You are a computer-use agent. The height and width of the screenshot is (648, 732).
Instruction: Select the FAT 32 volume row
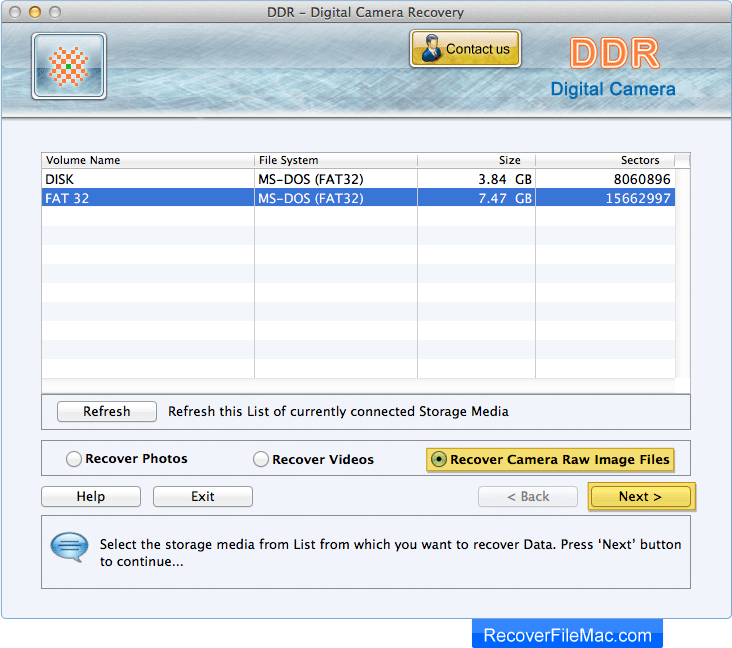tap(358, 198)
